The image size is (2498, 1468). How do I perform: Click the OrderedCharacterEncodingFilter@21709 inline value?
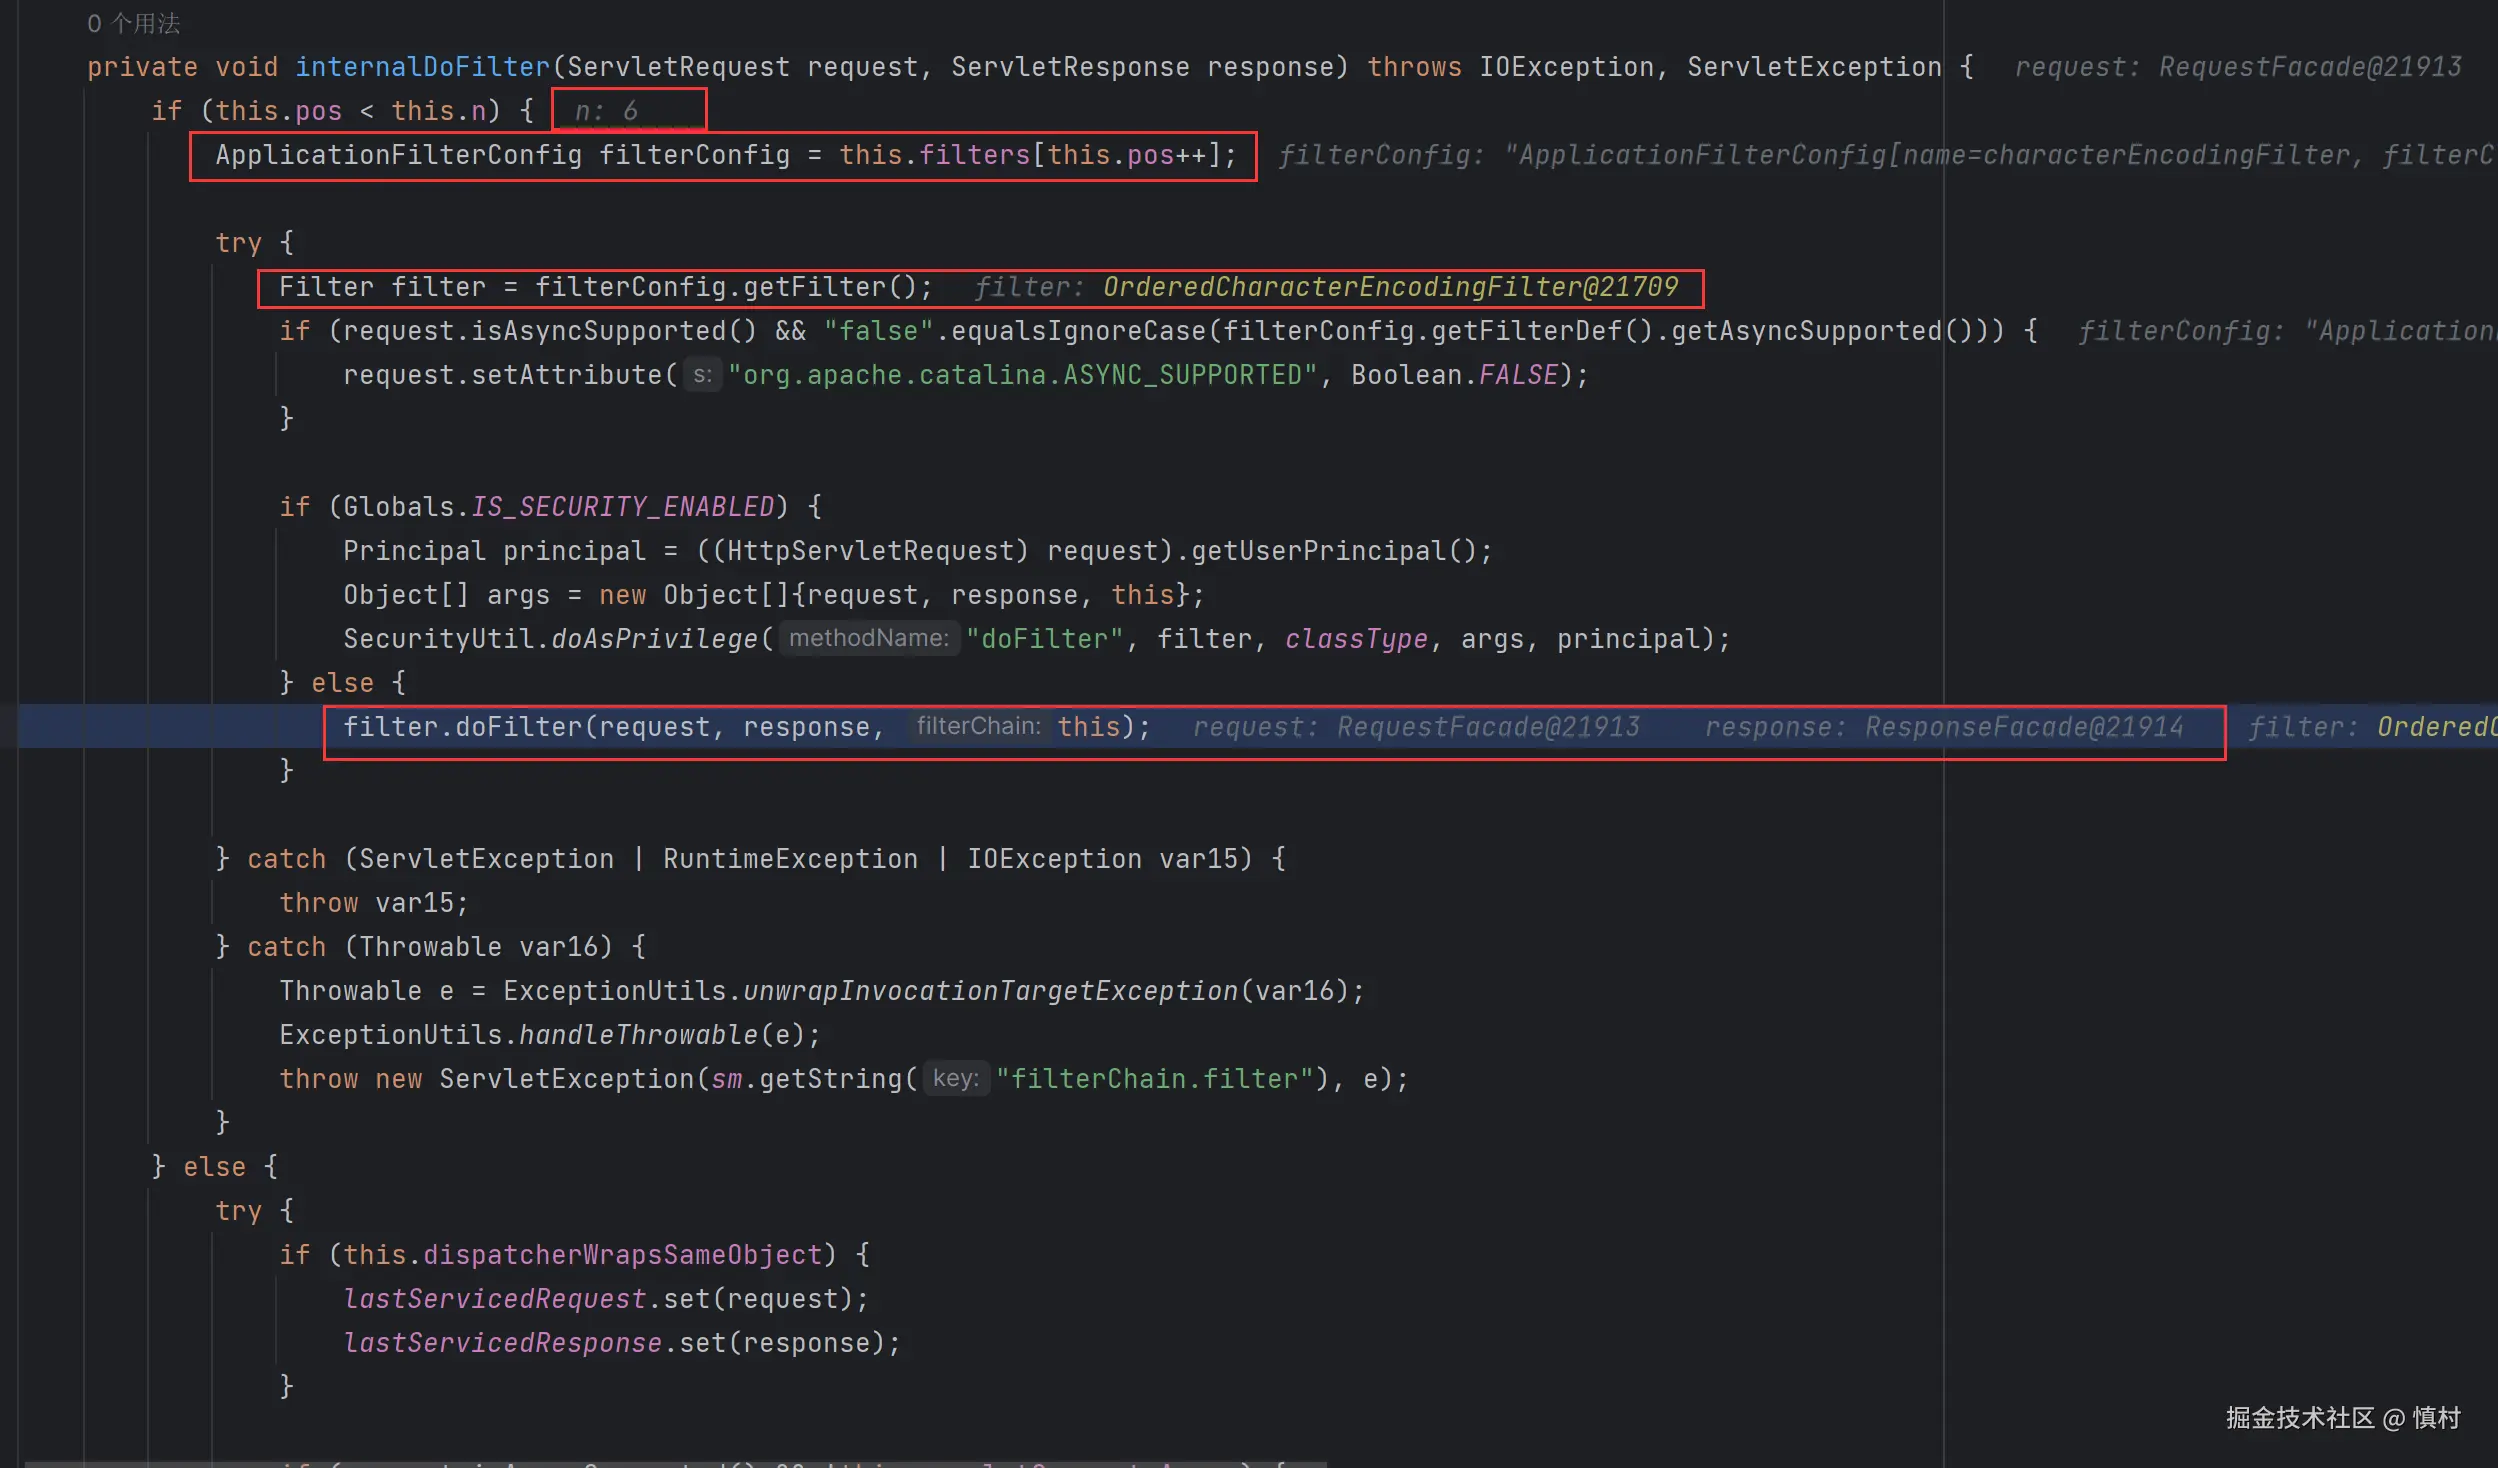click(x=1390, y=287)
